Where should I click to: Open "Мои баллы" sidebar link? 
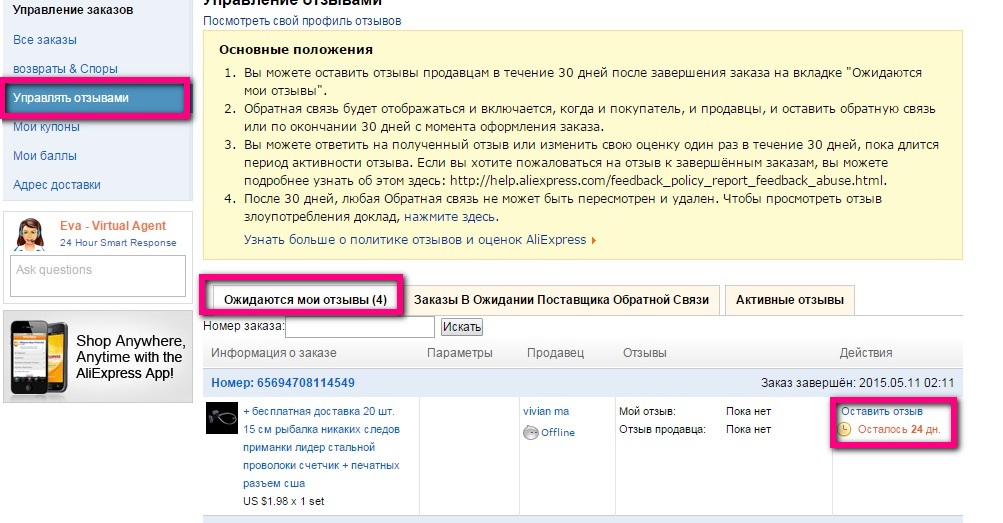(45, 156)
